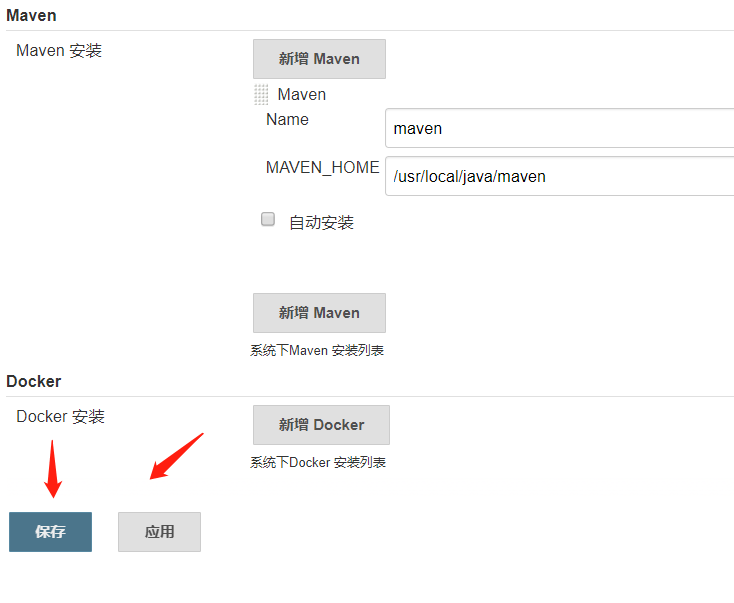Grab the Maven installation drag handle icon
Screen dimensions: 734x603
261,95
